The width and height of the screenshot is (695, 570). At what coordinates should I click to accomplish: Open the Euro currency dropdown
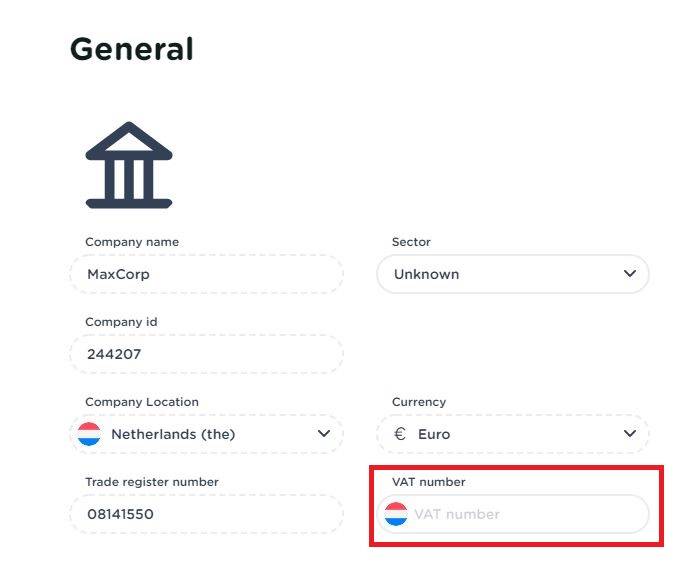[510, 434]
